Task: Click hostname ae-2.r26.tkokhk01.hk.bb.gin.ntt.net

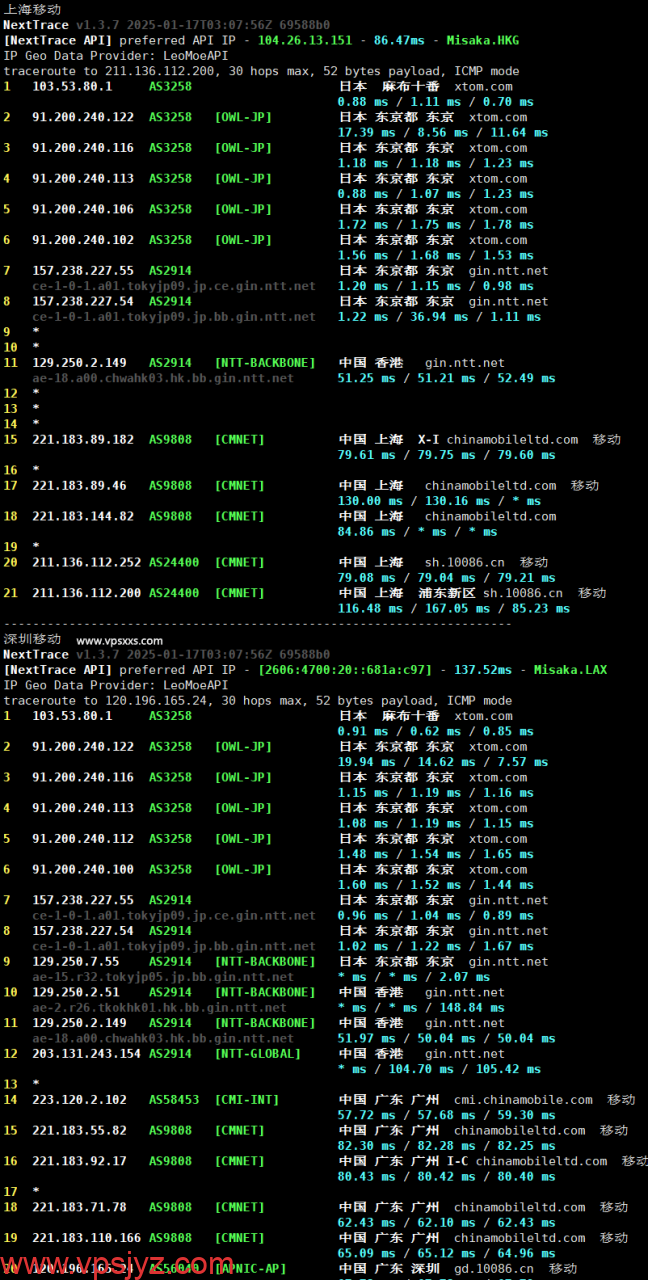Action: 163,1008
